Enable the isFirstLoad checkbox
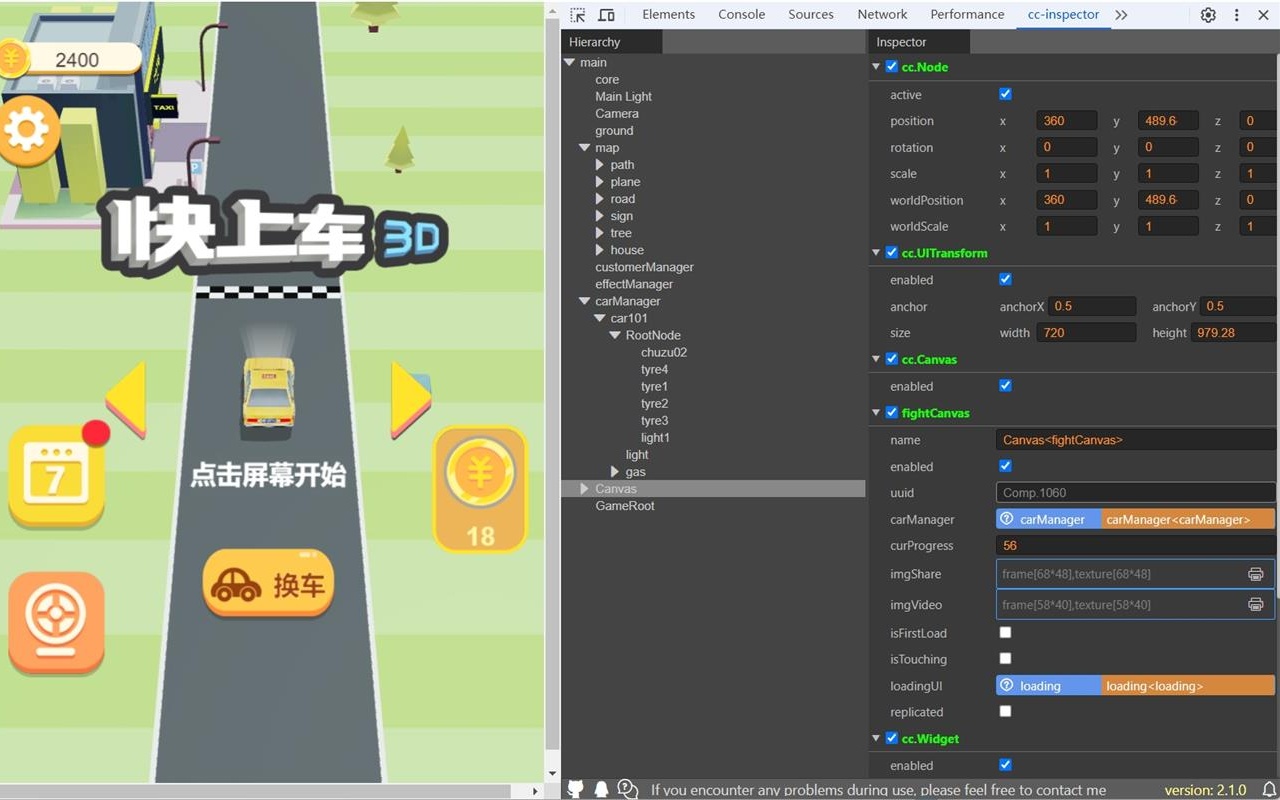 1005,632
